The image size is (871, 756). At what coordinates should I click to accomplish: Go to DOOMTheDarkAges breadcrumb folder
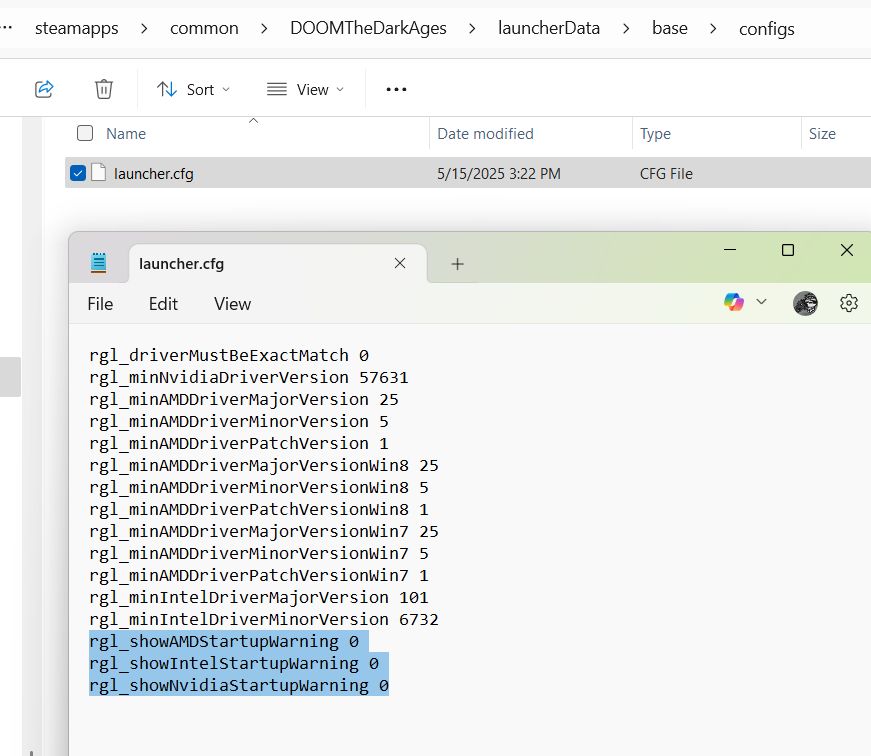(x=368, y=28)
